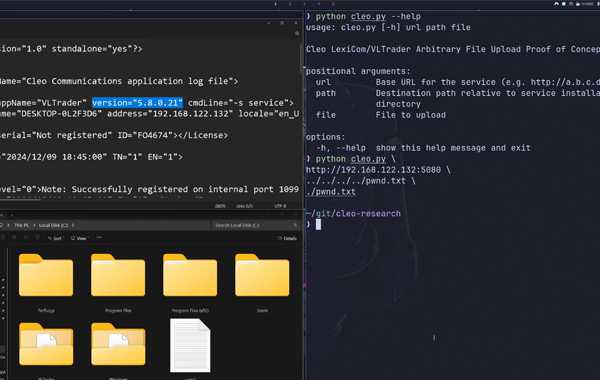Toggle the Details pane button

[287, 238]
